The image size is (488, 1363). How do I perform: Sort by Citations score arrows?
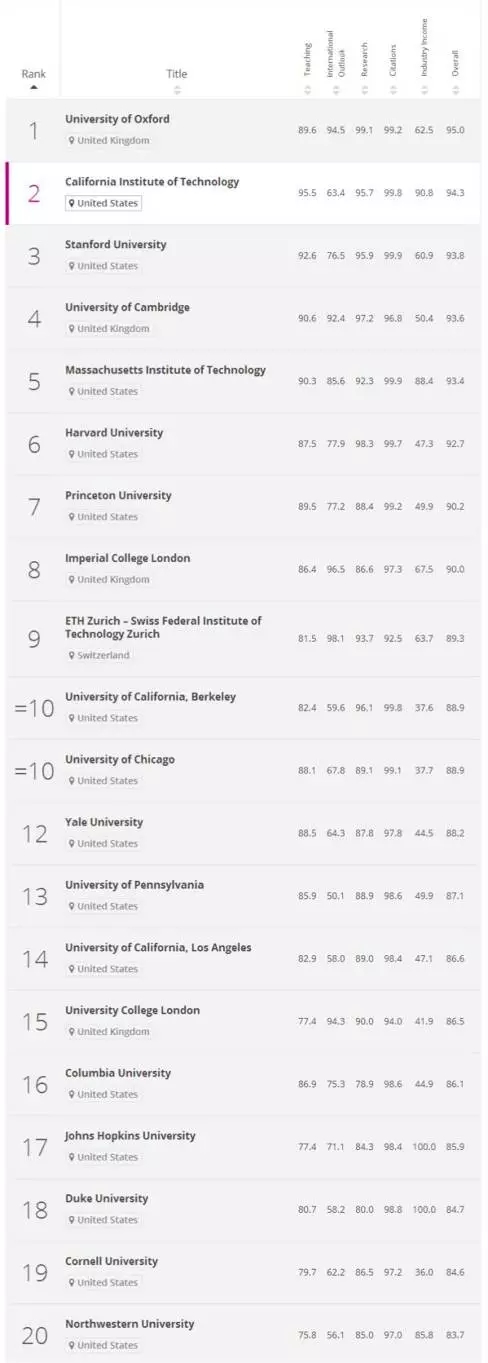point(394,90)
